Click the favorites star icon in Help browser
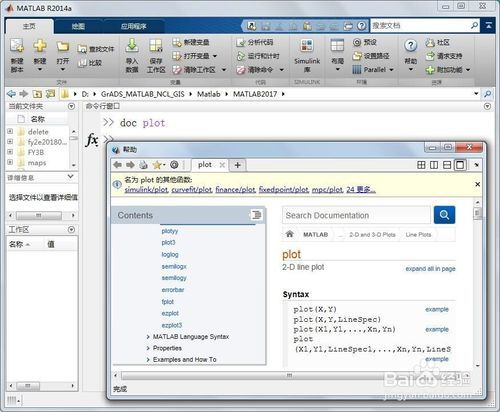This screenshot has width=500, height=412. click(157, 165)
